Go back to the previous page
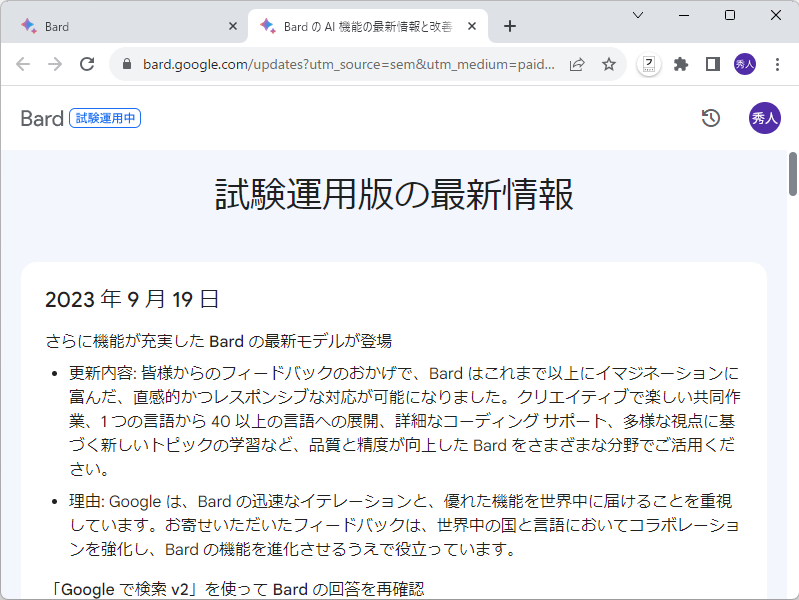 click(x=23, y=64)
